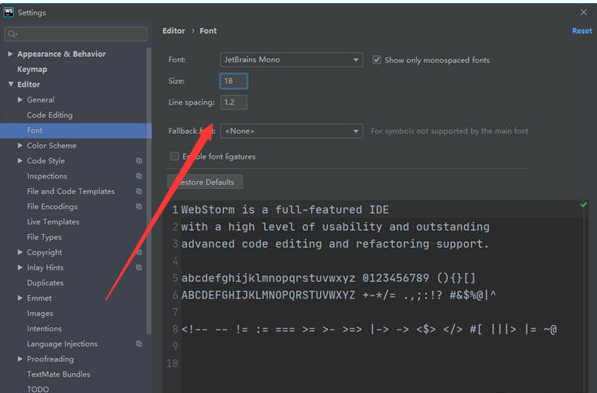Viewport: 597px width, 393px height.
Task: Click preview line starting 'abcdefghijklmnopqrstuvwxyz'
Action: pyautogui.click(x=328, y=278)
